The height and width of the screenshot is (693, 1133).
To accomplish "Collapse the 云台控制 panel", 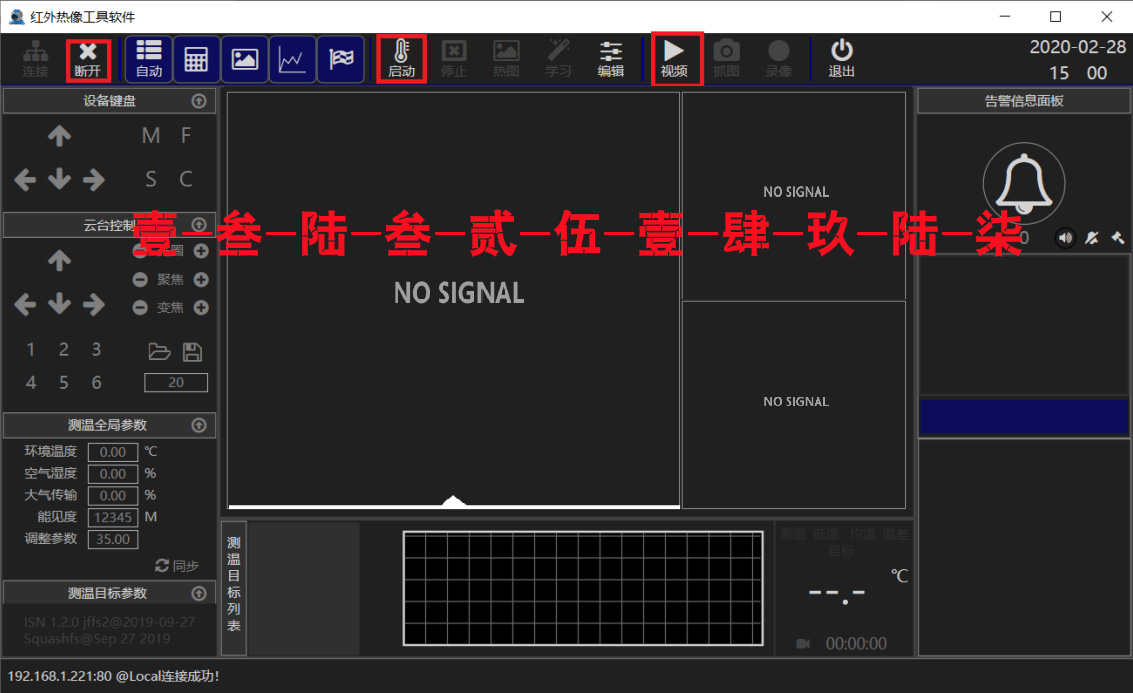I will click(x=198, y=224).
